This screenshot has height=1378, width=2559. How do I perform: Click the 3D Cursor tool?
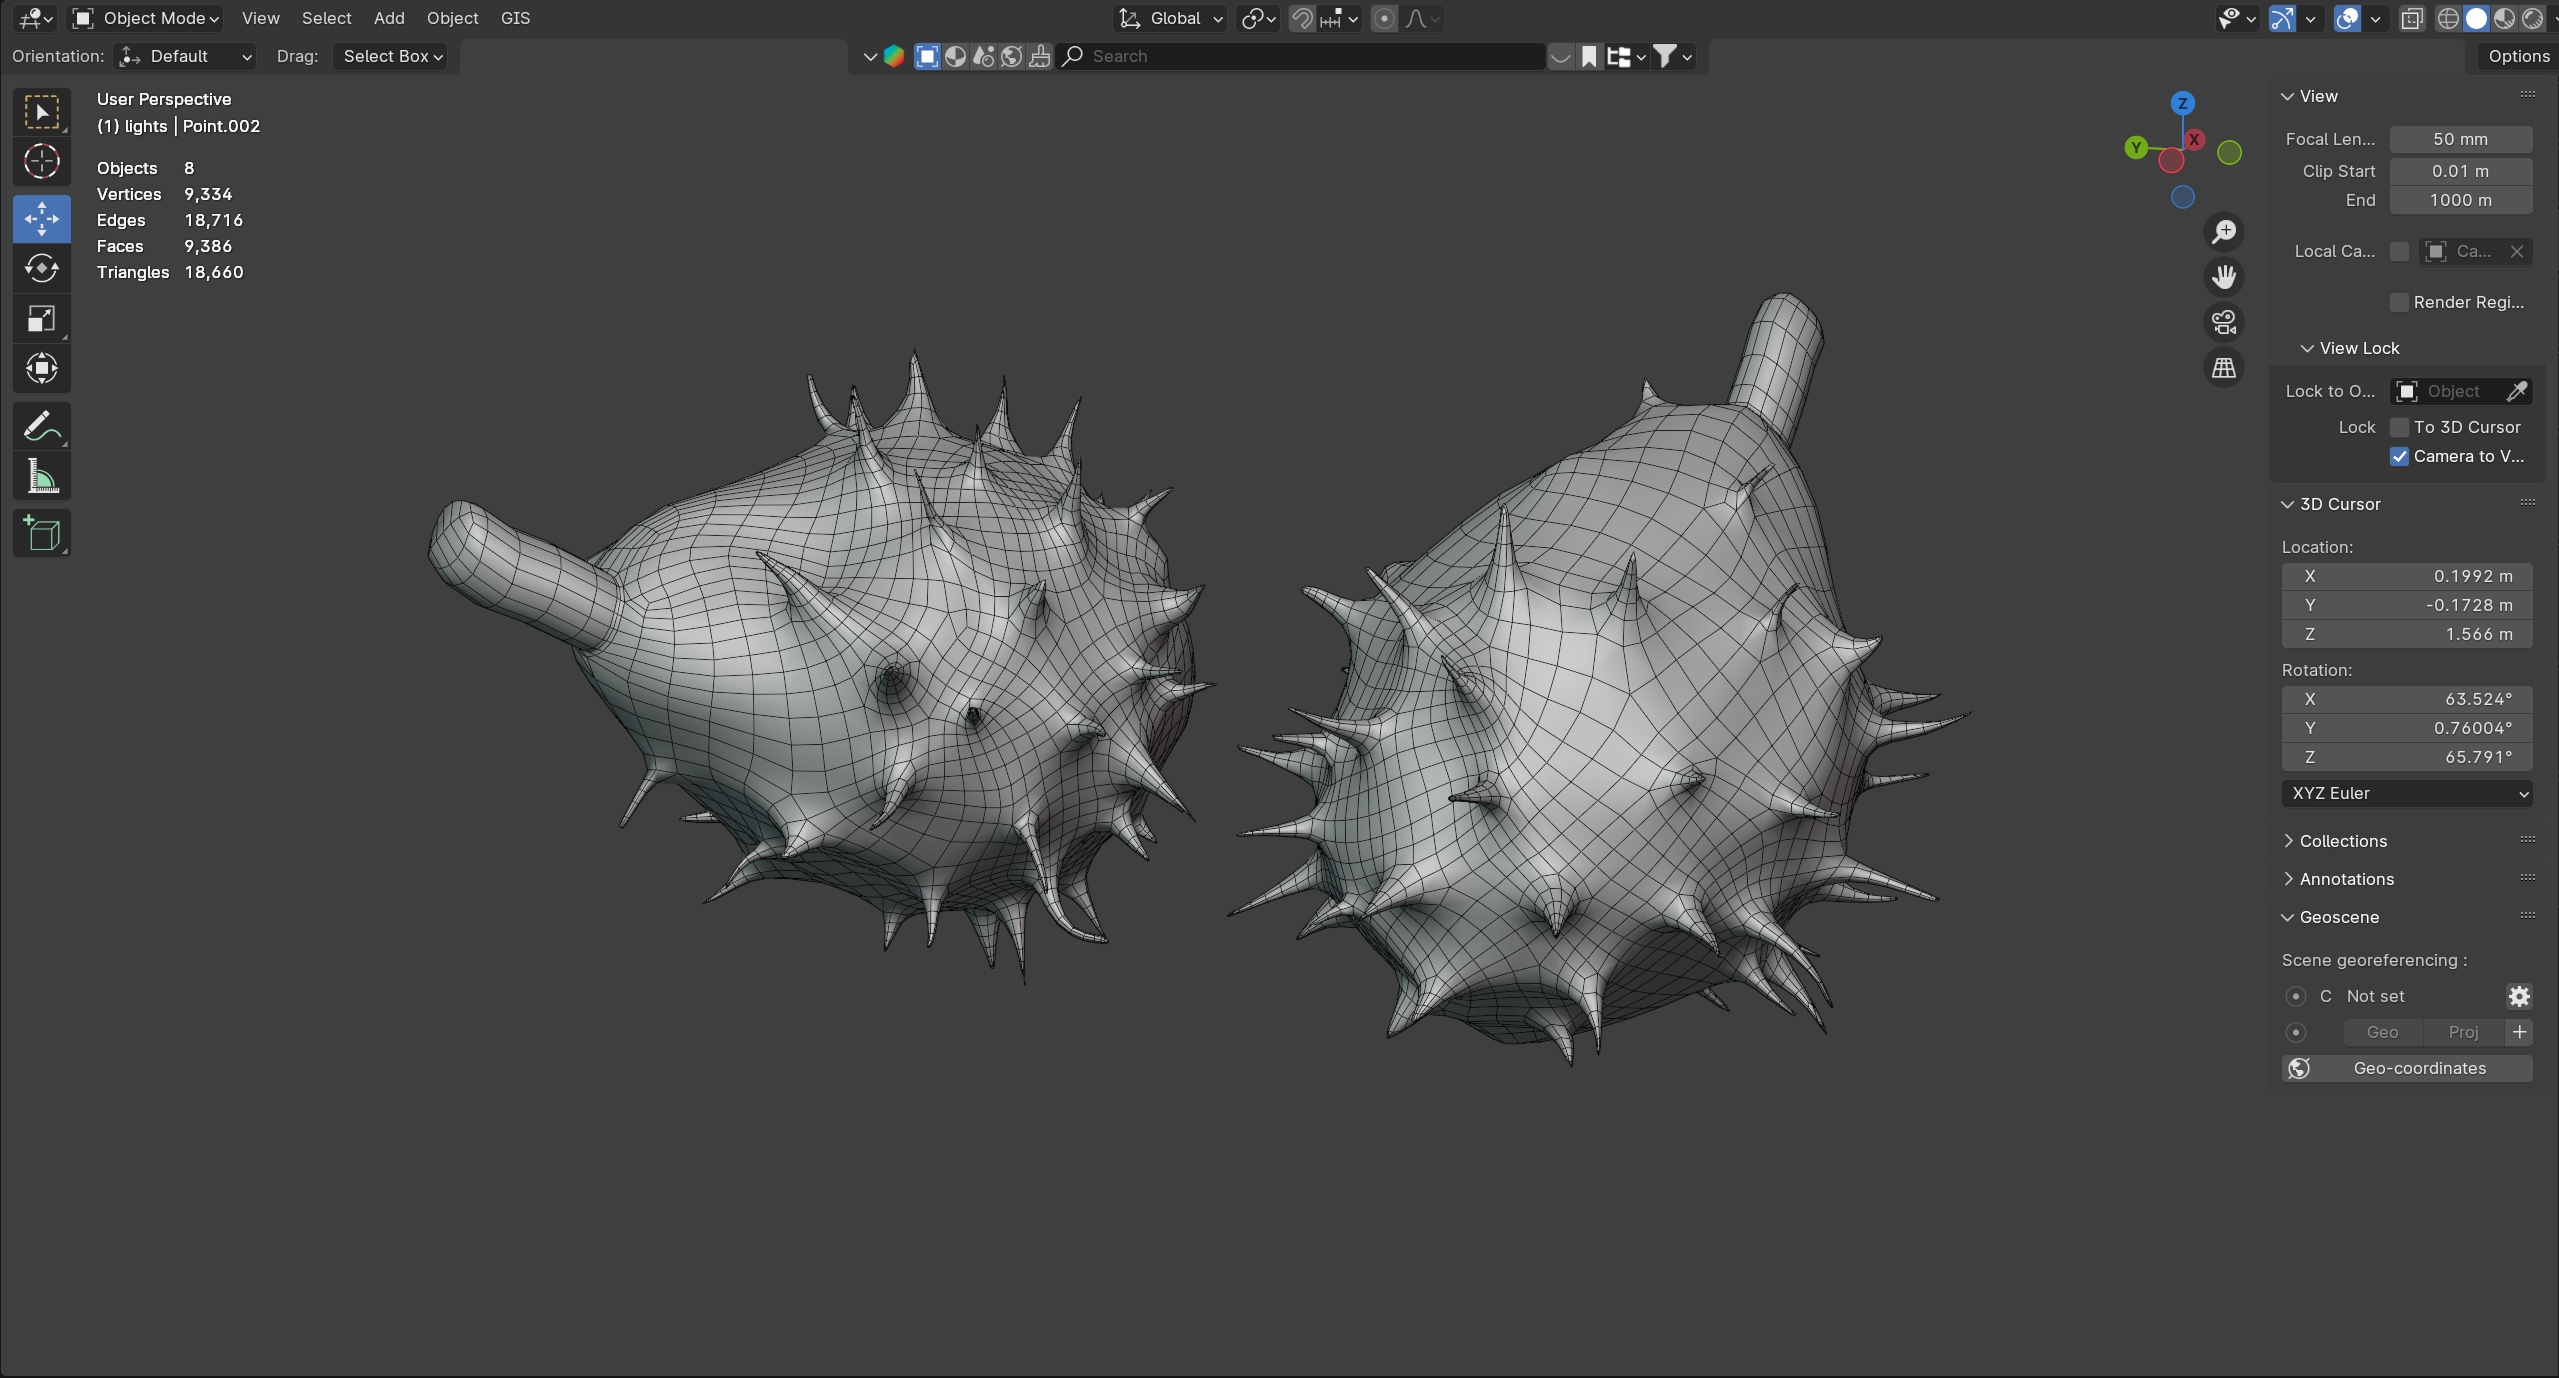[41, 161]
